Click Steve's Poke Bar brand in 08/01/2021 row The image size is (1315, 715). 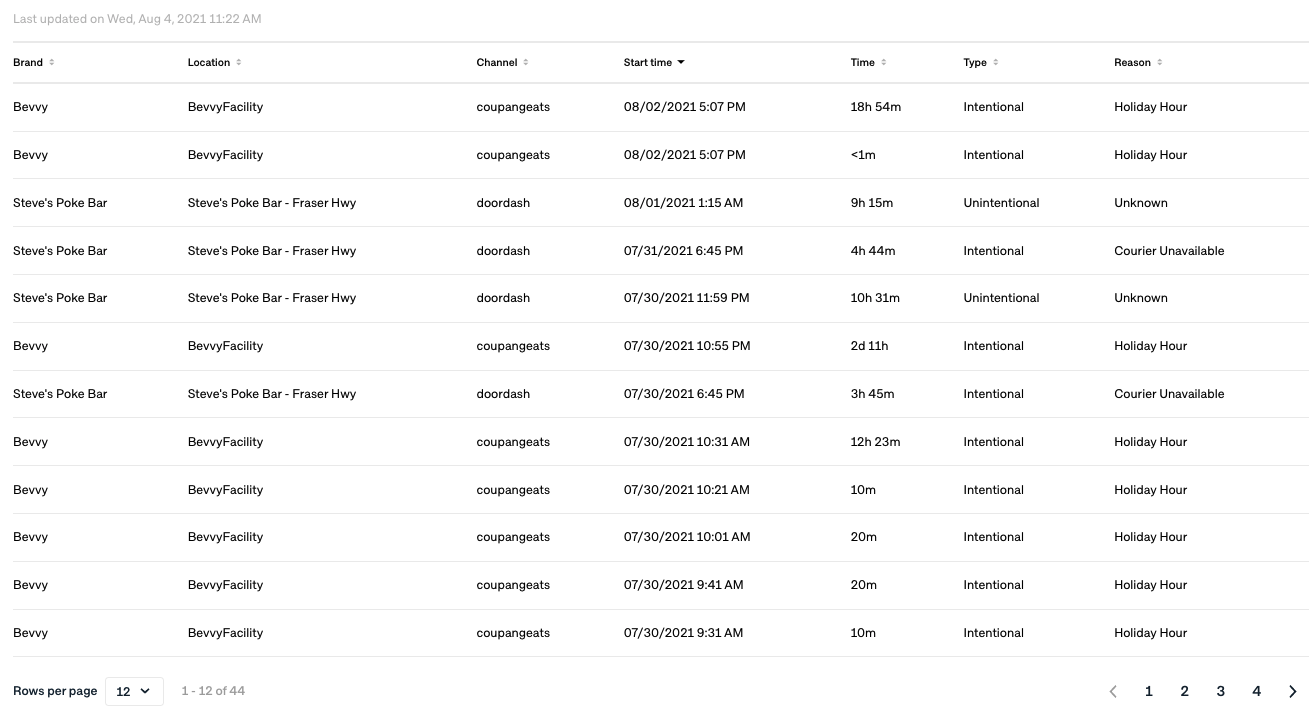coord(60,203)
